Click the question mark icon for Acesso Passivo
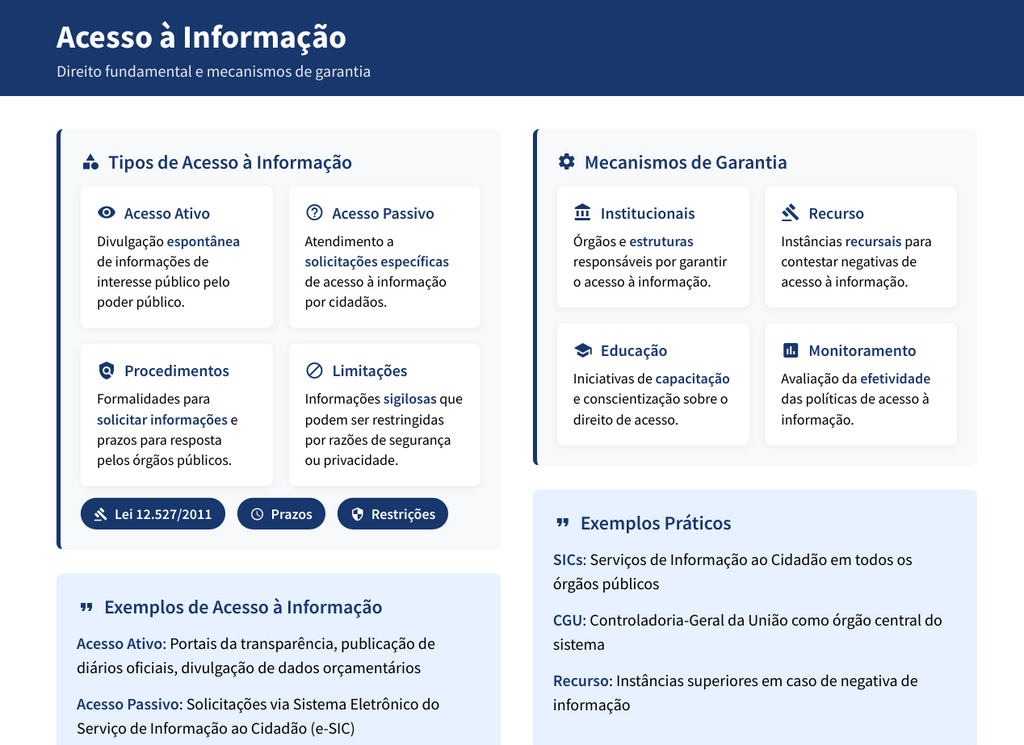Image resolution: width=1024 pixels, height=745 pixels. (314, 212)
